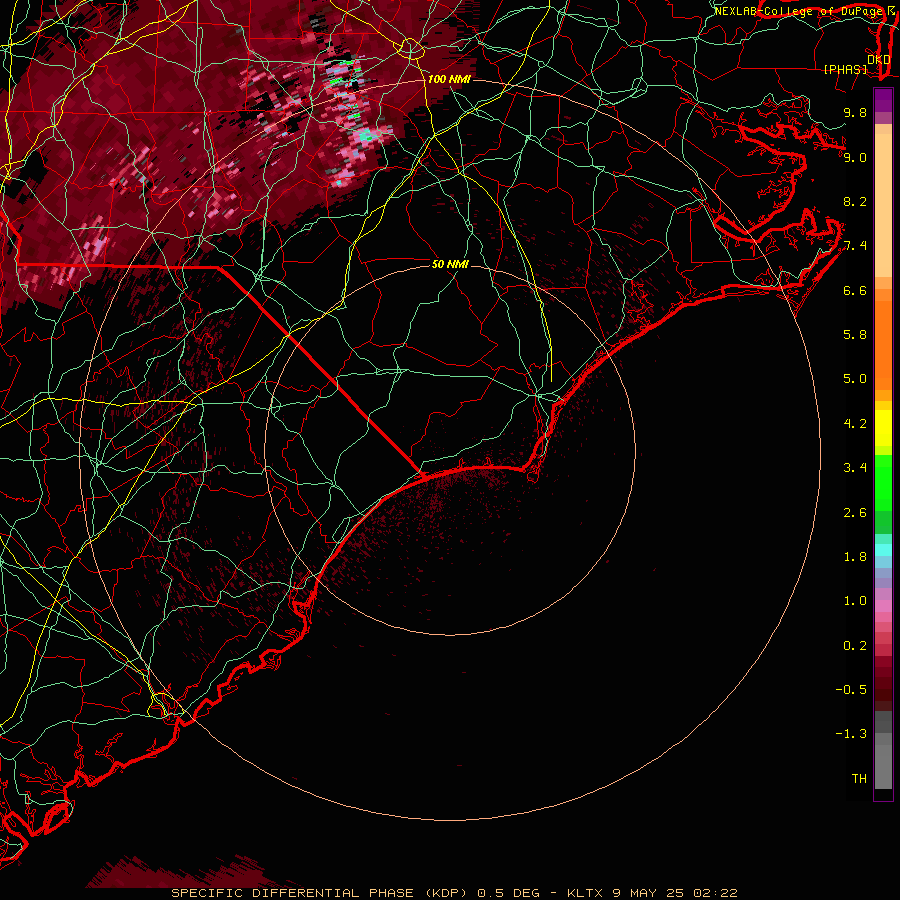Screen dimensions: 900x900
Task: Click the orange segment of the color bar
Action: 883,345
